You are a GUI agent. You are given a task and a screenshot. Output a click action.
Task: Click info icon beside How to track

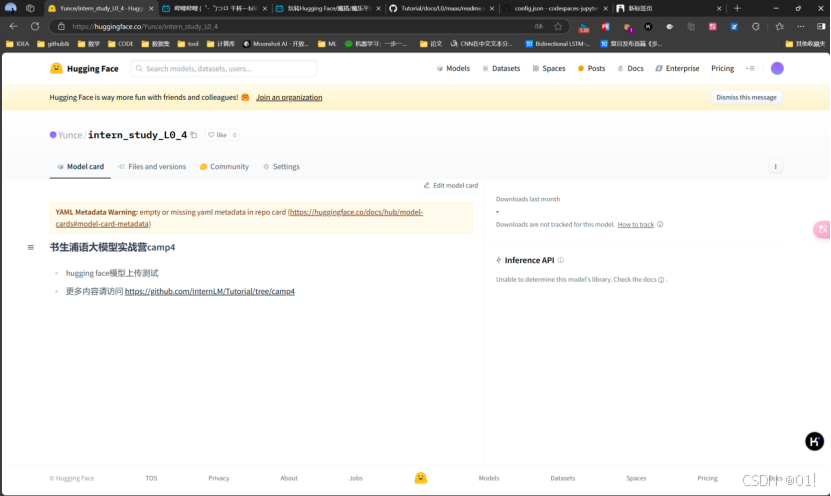point(660,225)
